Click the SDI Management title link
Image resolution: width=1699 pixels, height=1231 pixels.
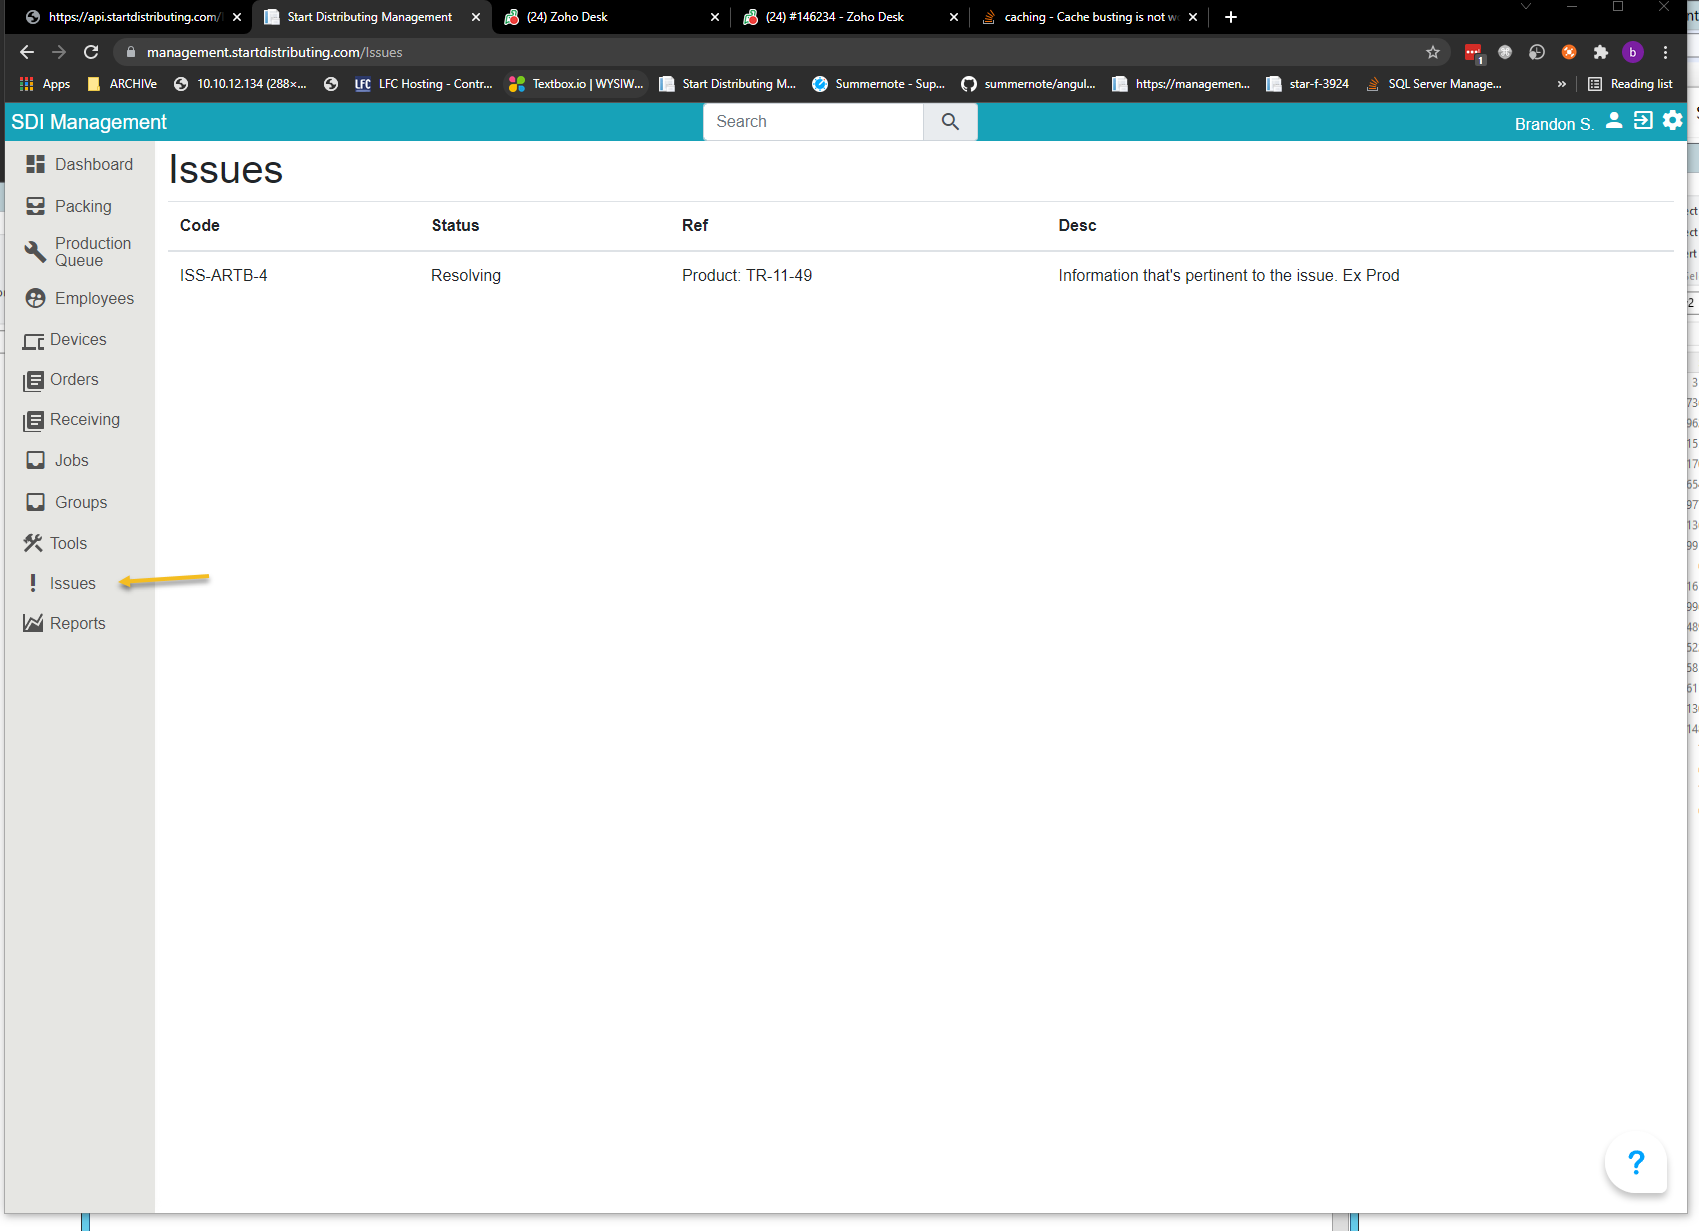(89, 122)
